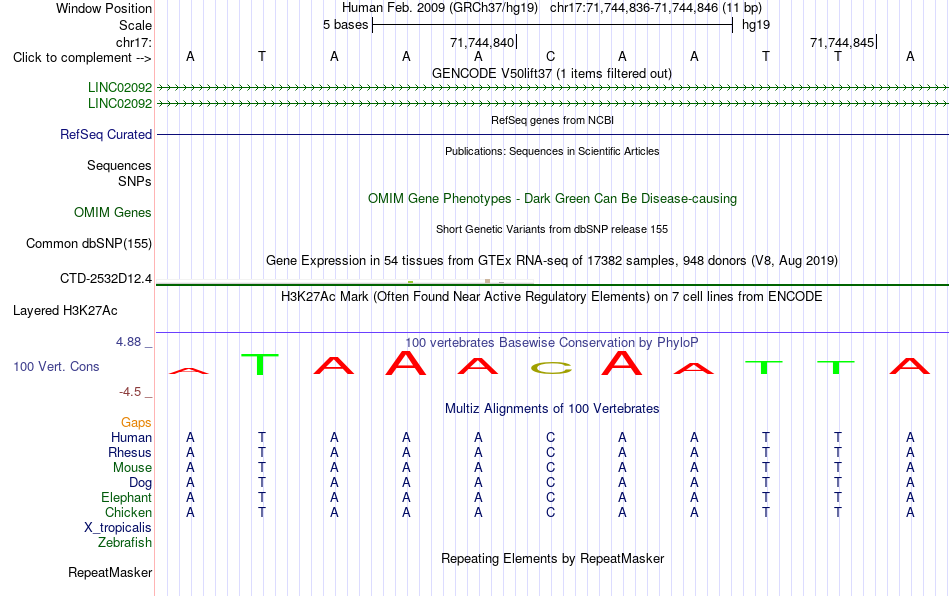Click the "Window Position" track label
Screen dimensions: 950x596
[104, 8]
